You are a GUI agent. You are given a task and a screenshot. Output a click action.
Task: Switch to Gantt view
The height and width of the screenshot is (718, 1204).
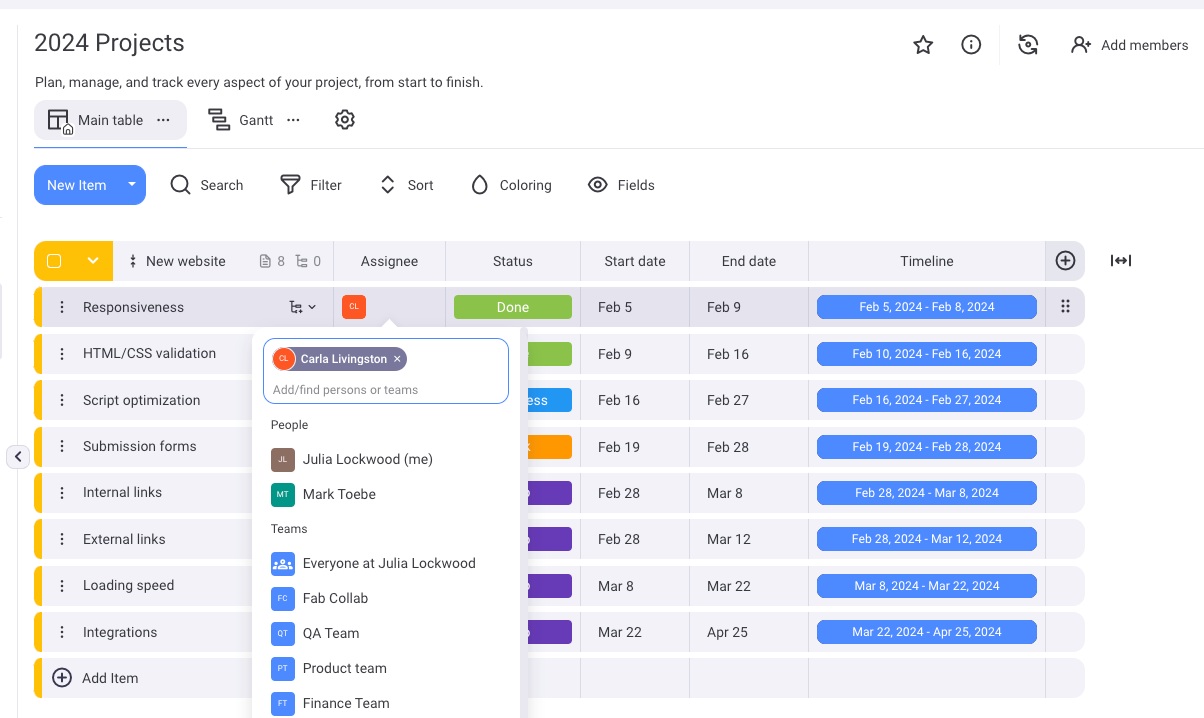240,120
